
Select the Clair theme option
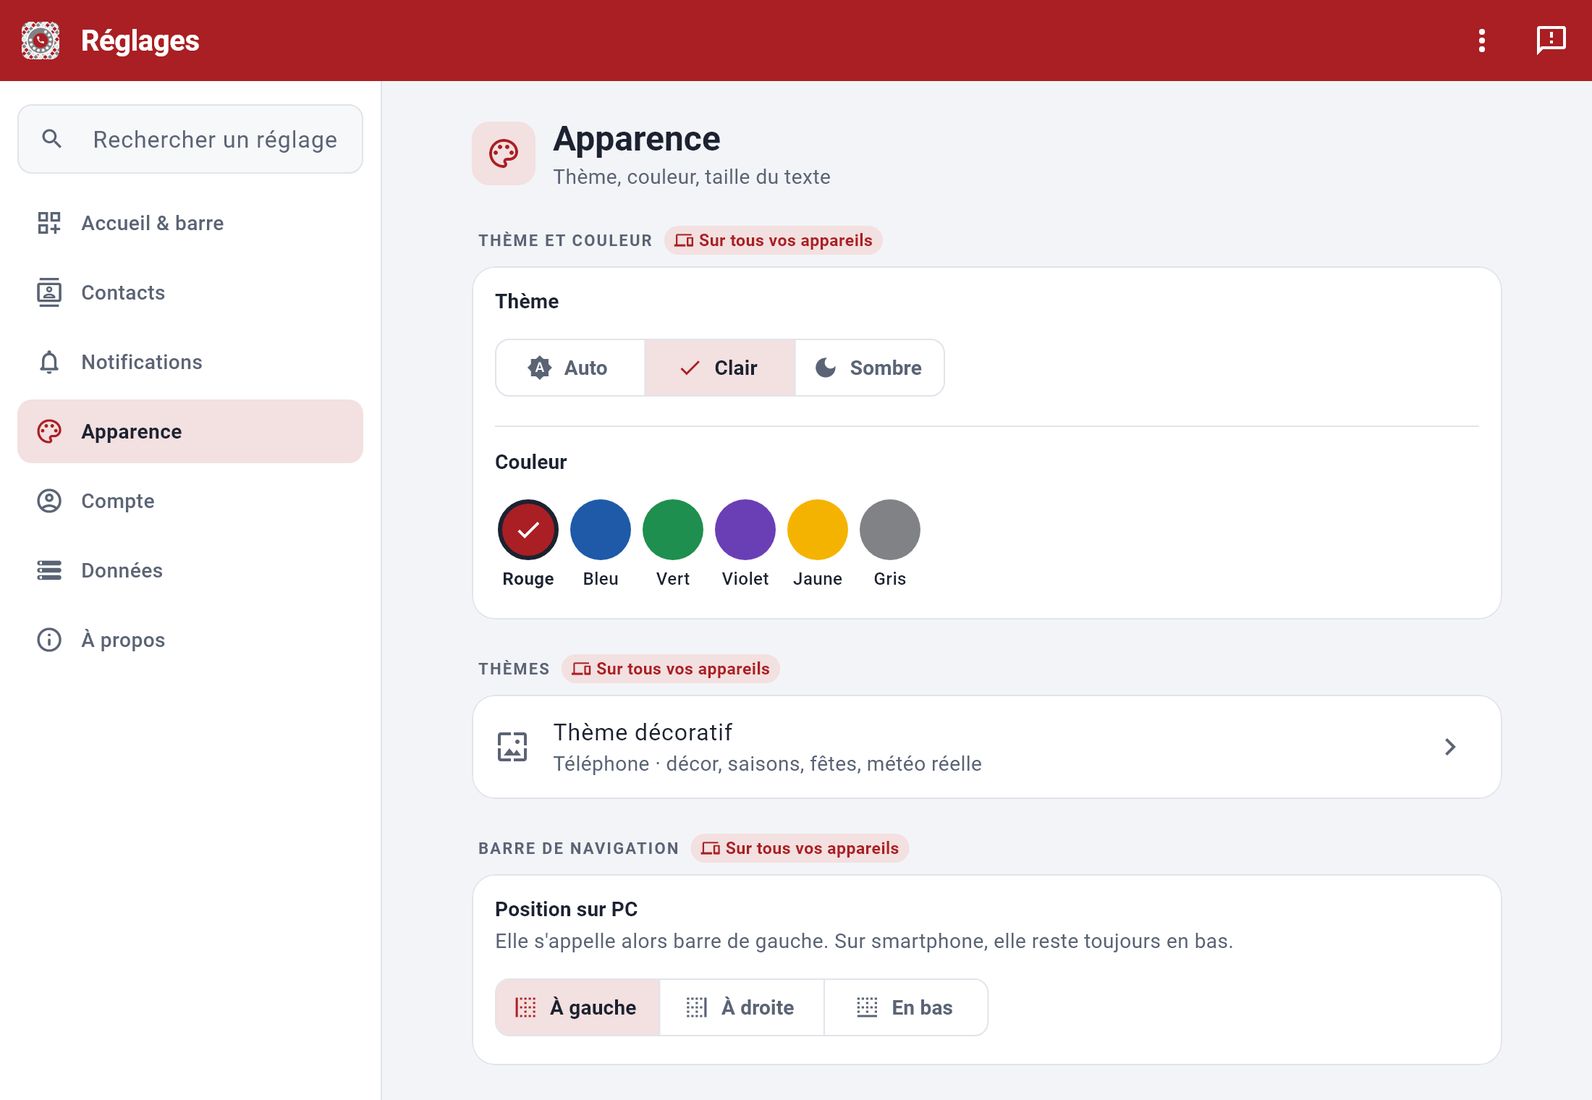tap(720, 368)
